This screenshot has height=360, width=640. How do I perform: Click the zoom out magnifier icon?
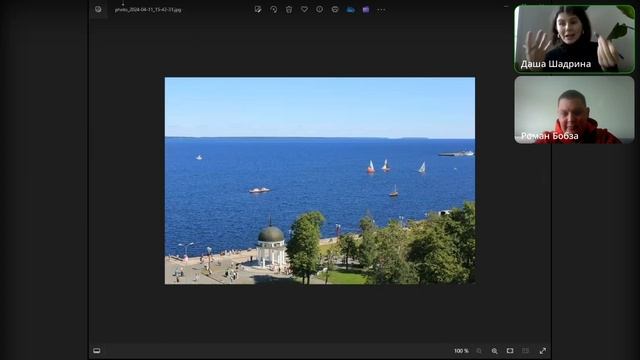click(479, 351)
